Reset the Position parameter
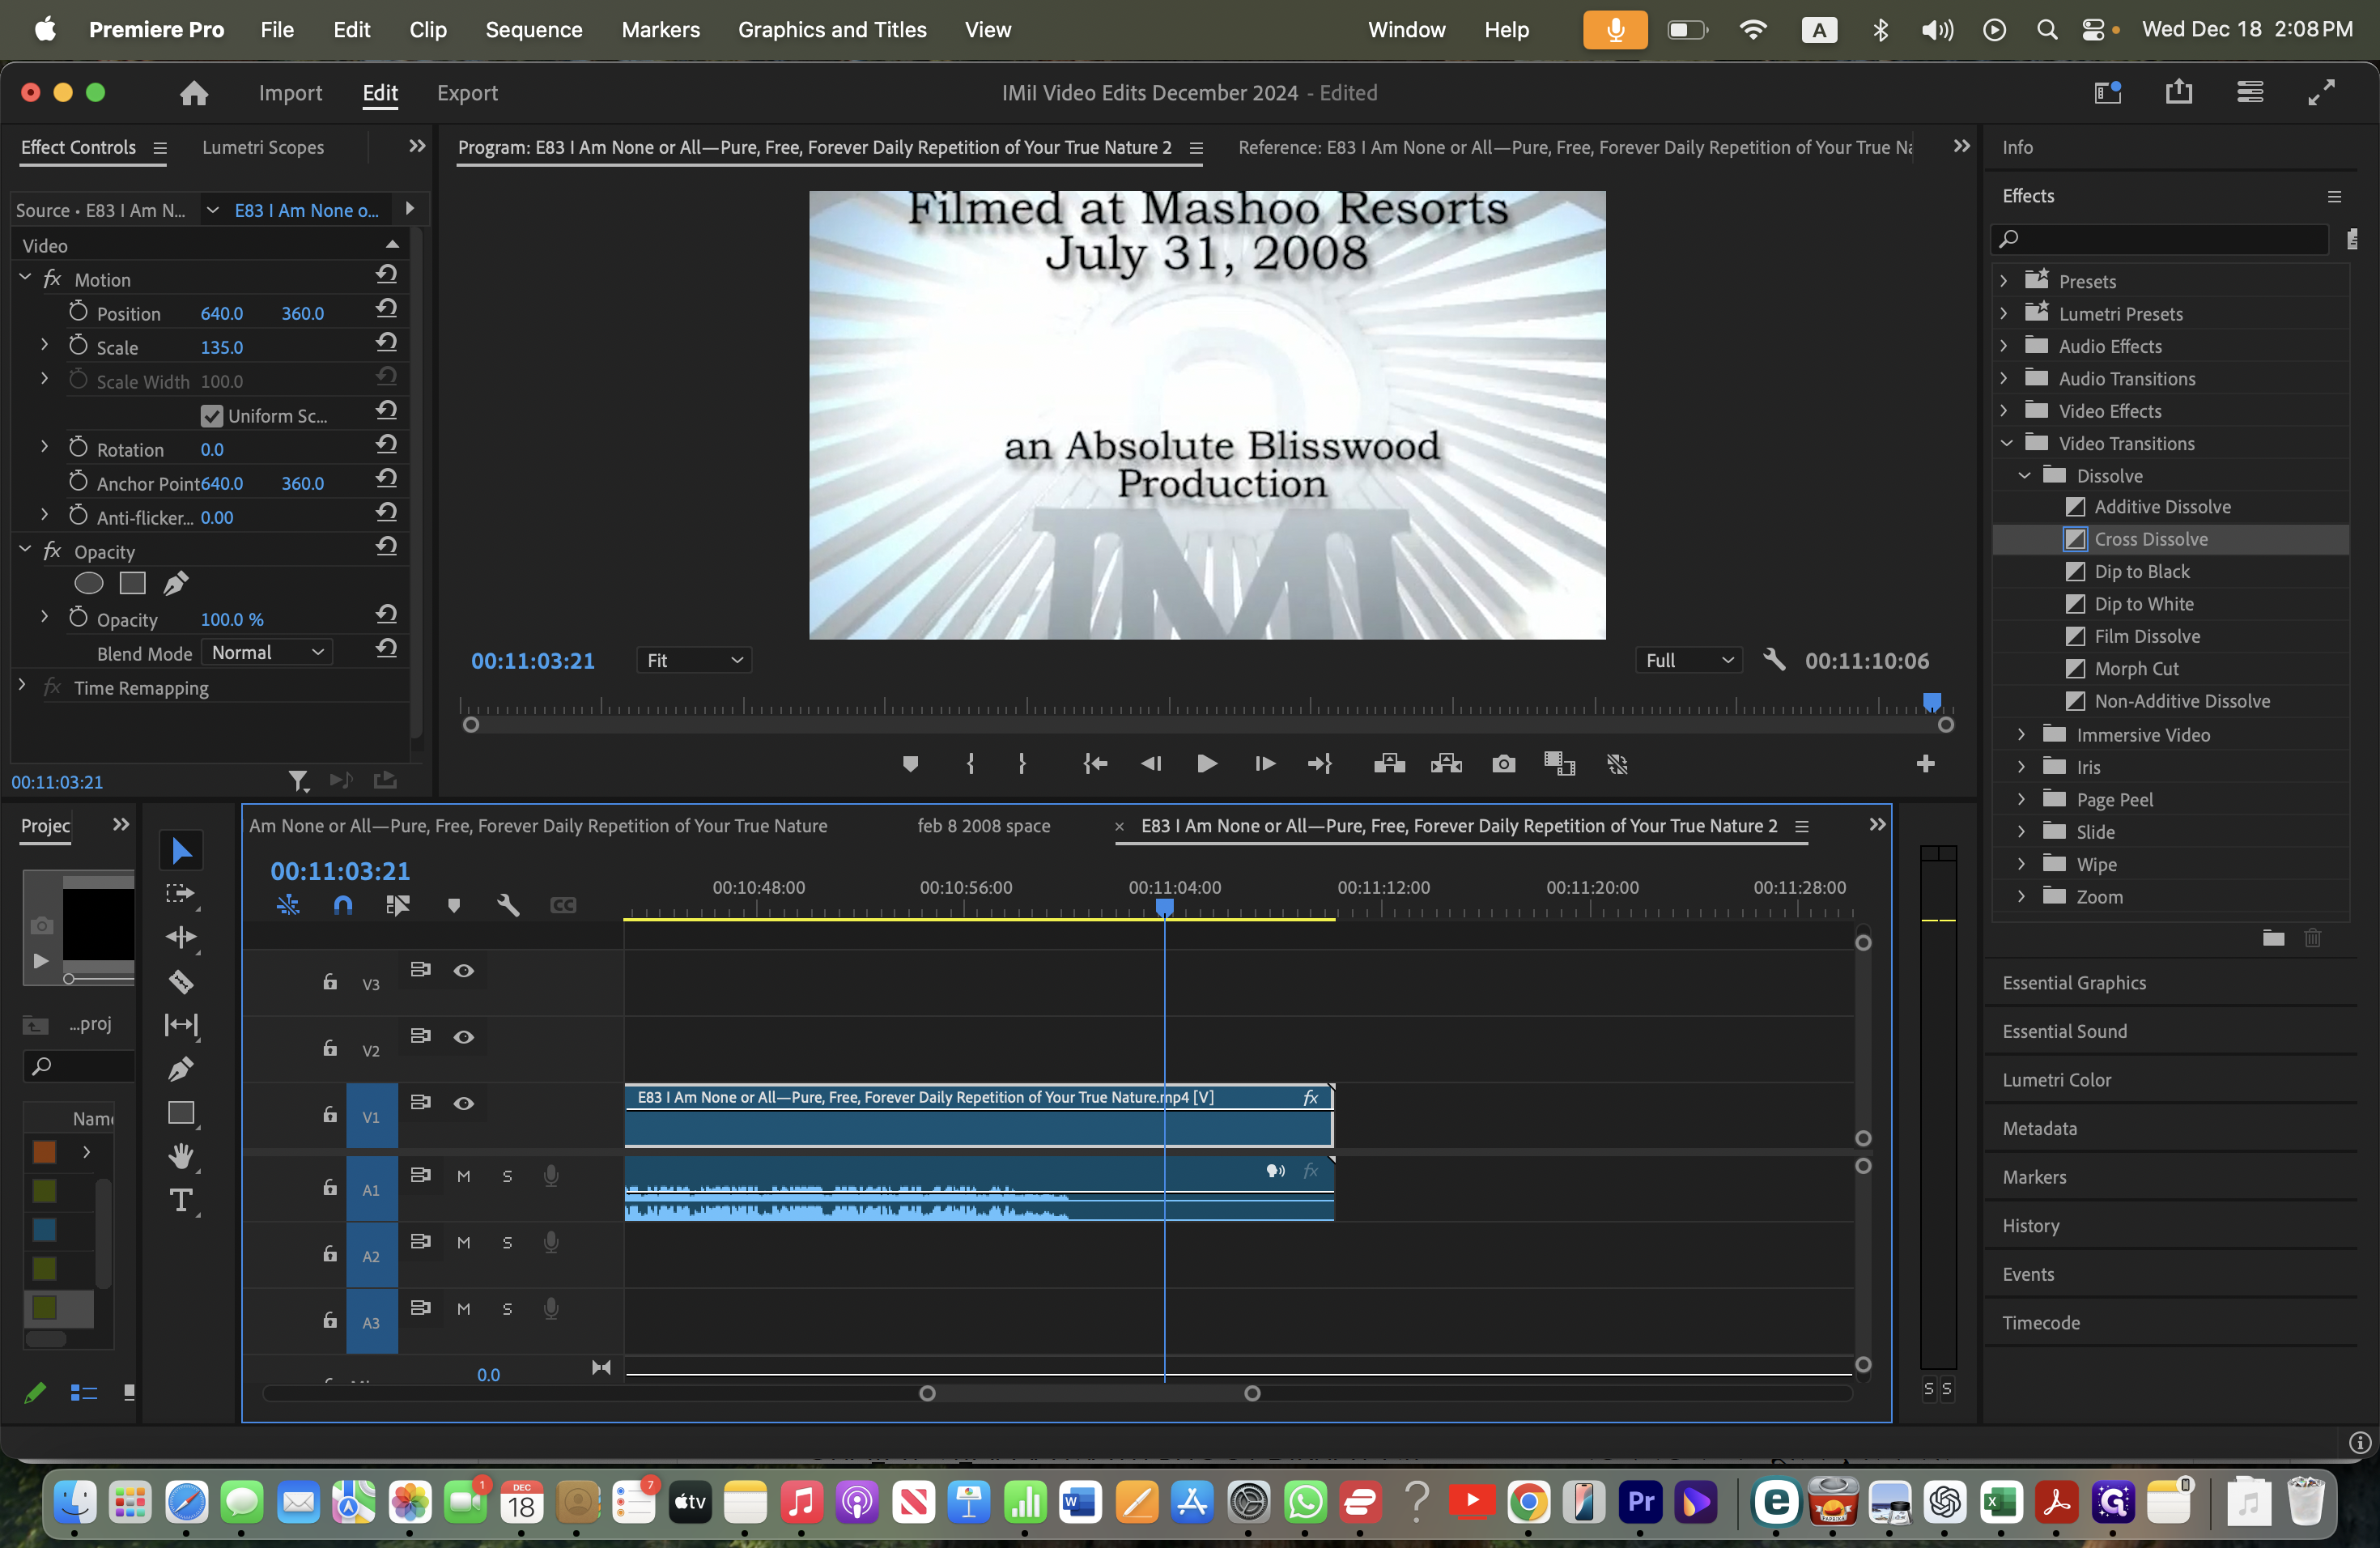The height and width of the screenshot is (1548, 2380). (x=386, y=309)
